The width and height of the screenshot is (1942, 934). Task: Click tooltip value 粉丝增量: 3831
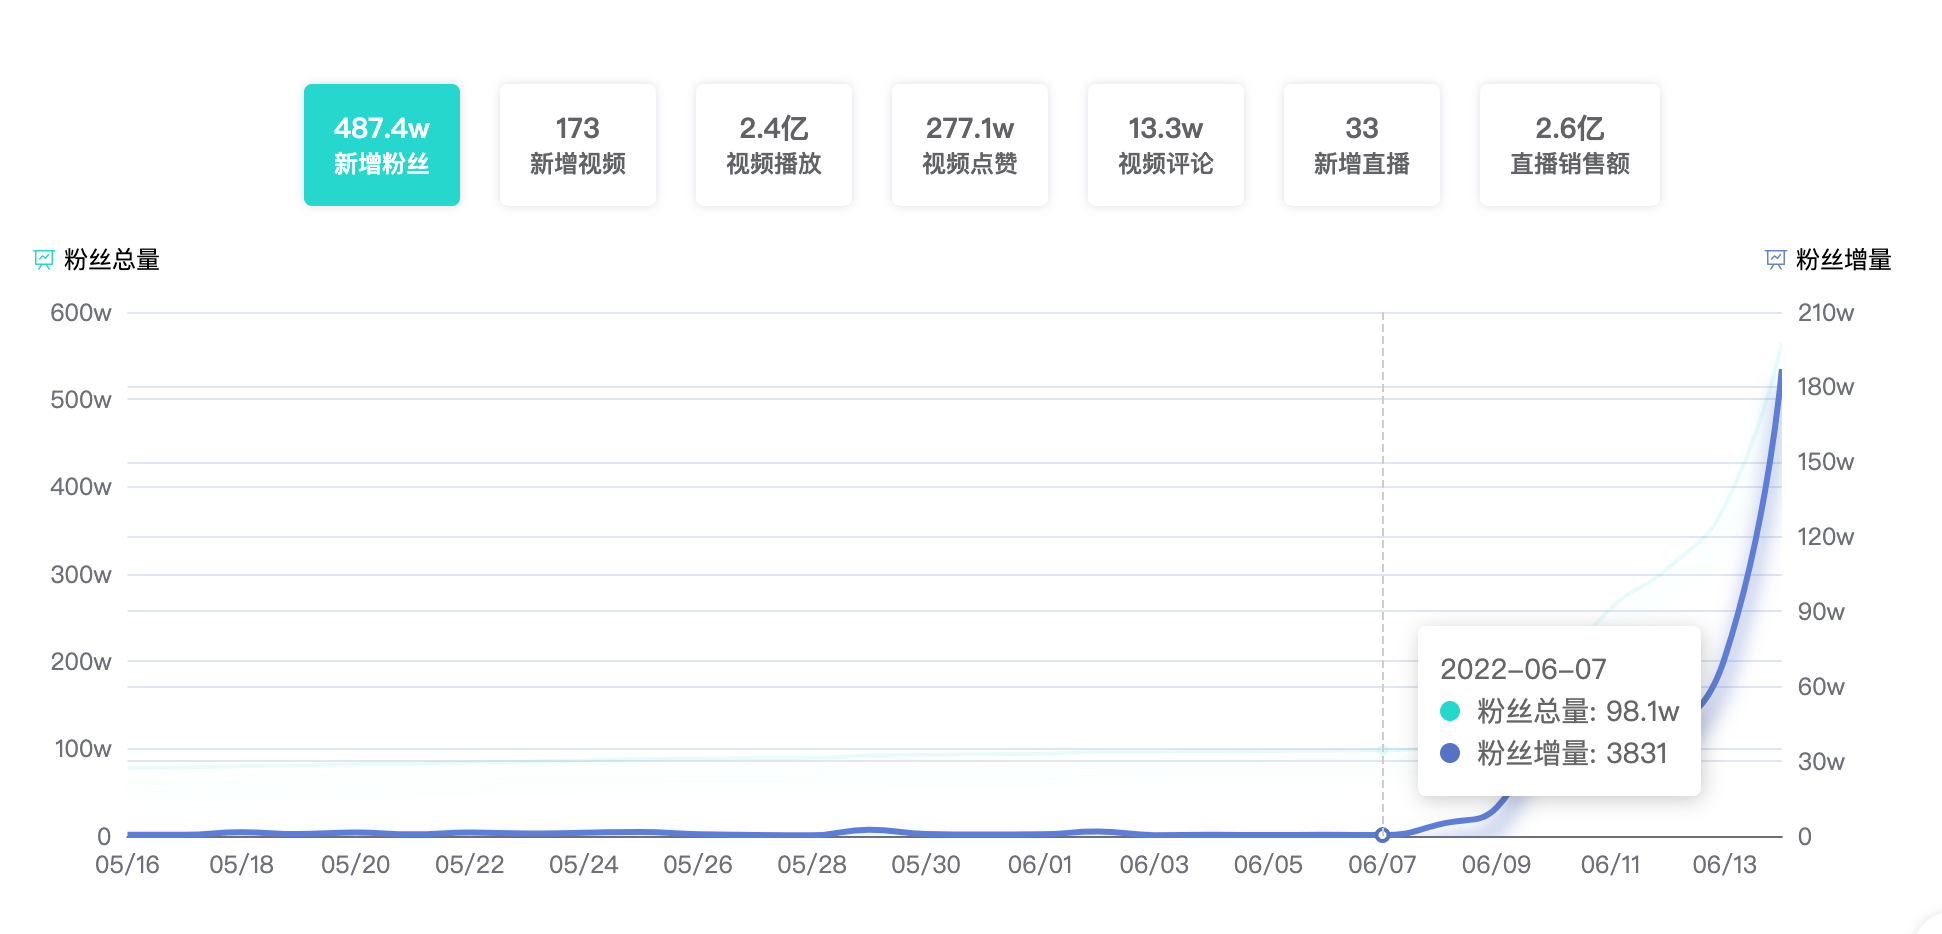tap(1572, 753)
